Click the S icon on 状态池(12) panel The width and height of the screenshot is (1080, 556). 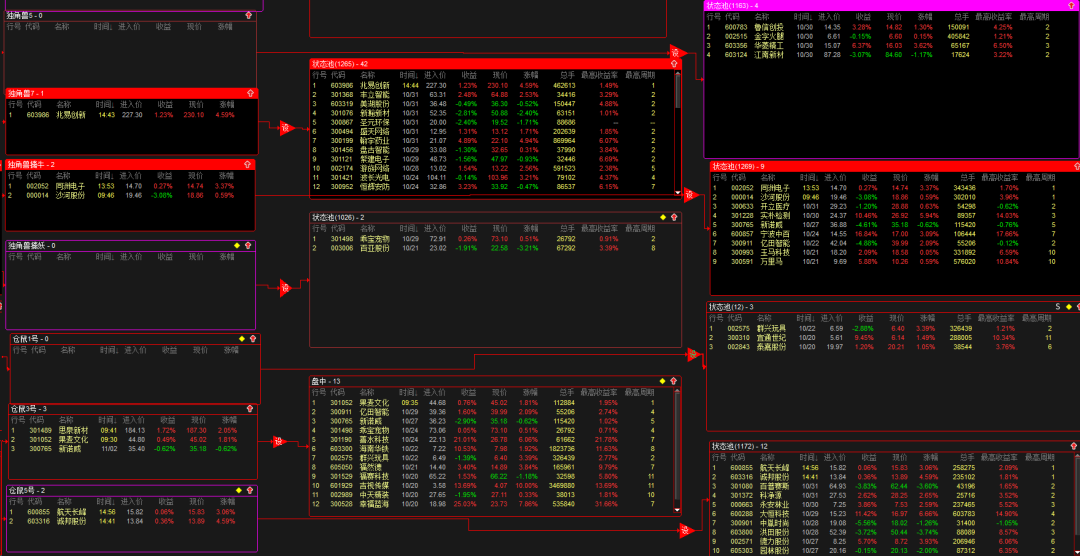[x=1057, y=306]
